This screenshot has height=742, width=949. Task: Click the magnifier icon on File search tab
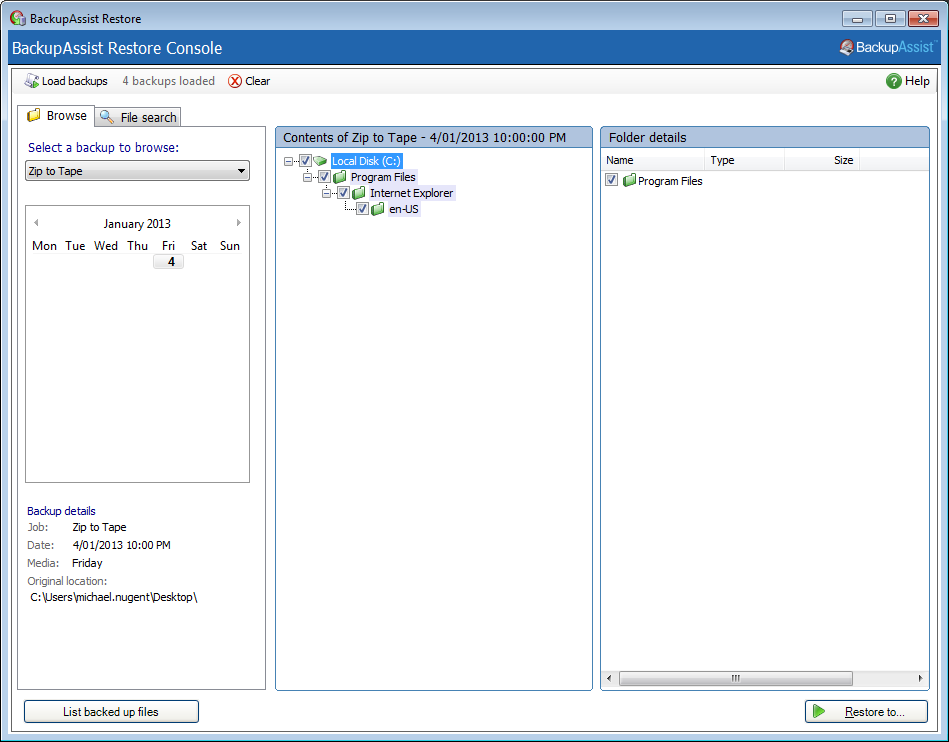click(x=107, y=117)
